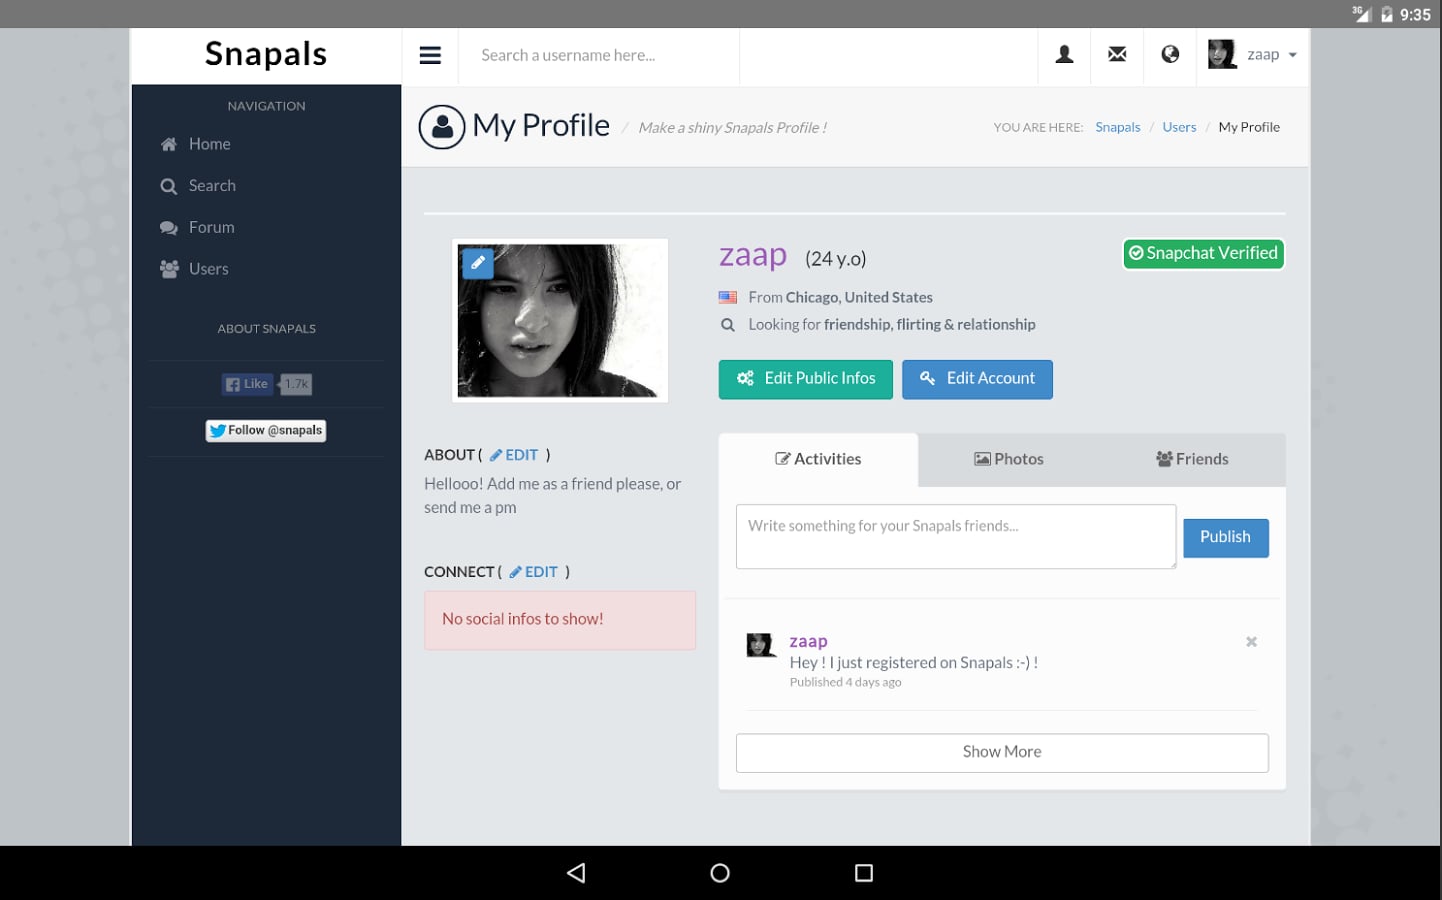Image resolution: width=1442 pixels, height=900 pixels.
Task: Click the Snapchat Verified badge
Action: [1203, 254]
